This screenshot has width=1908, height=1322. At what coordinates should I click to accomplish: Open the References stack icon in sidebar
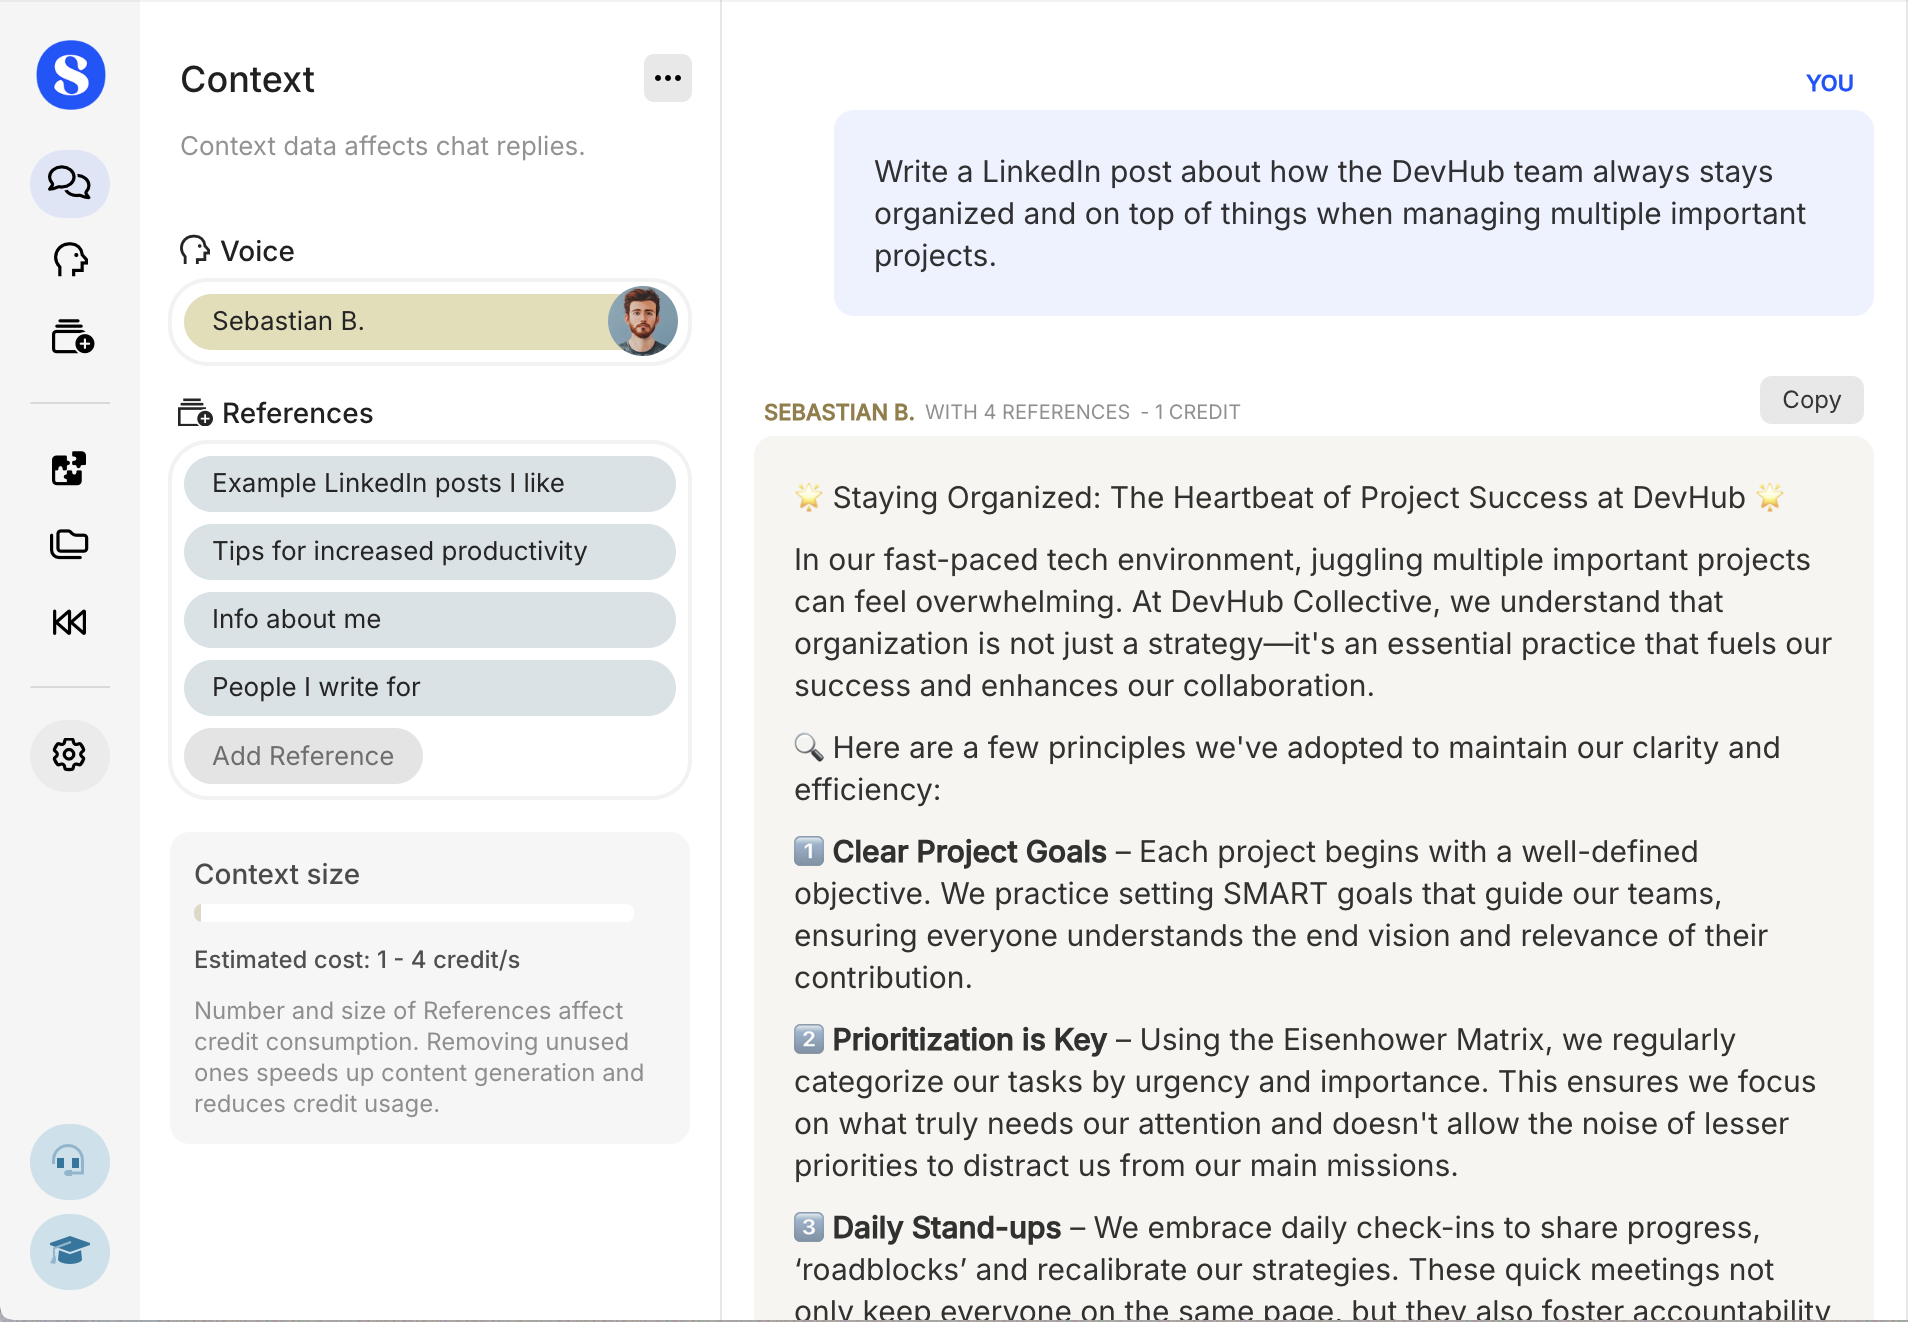tap(71, 337)
